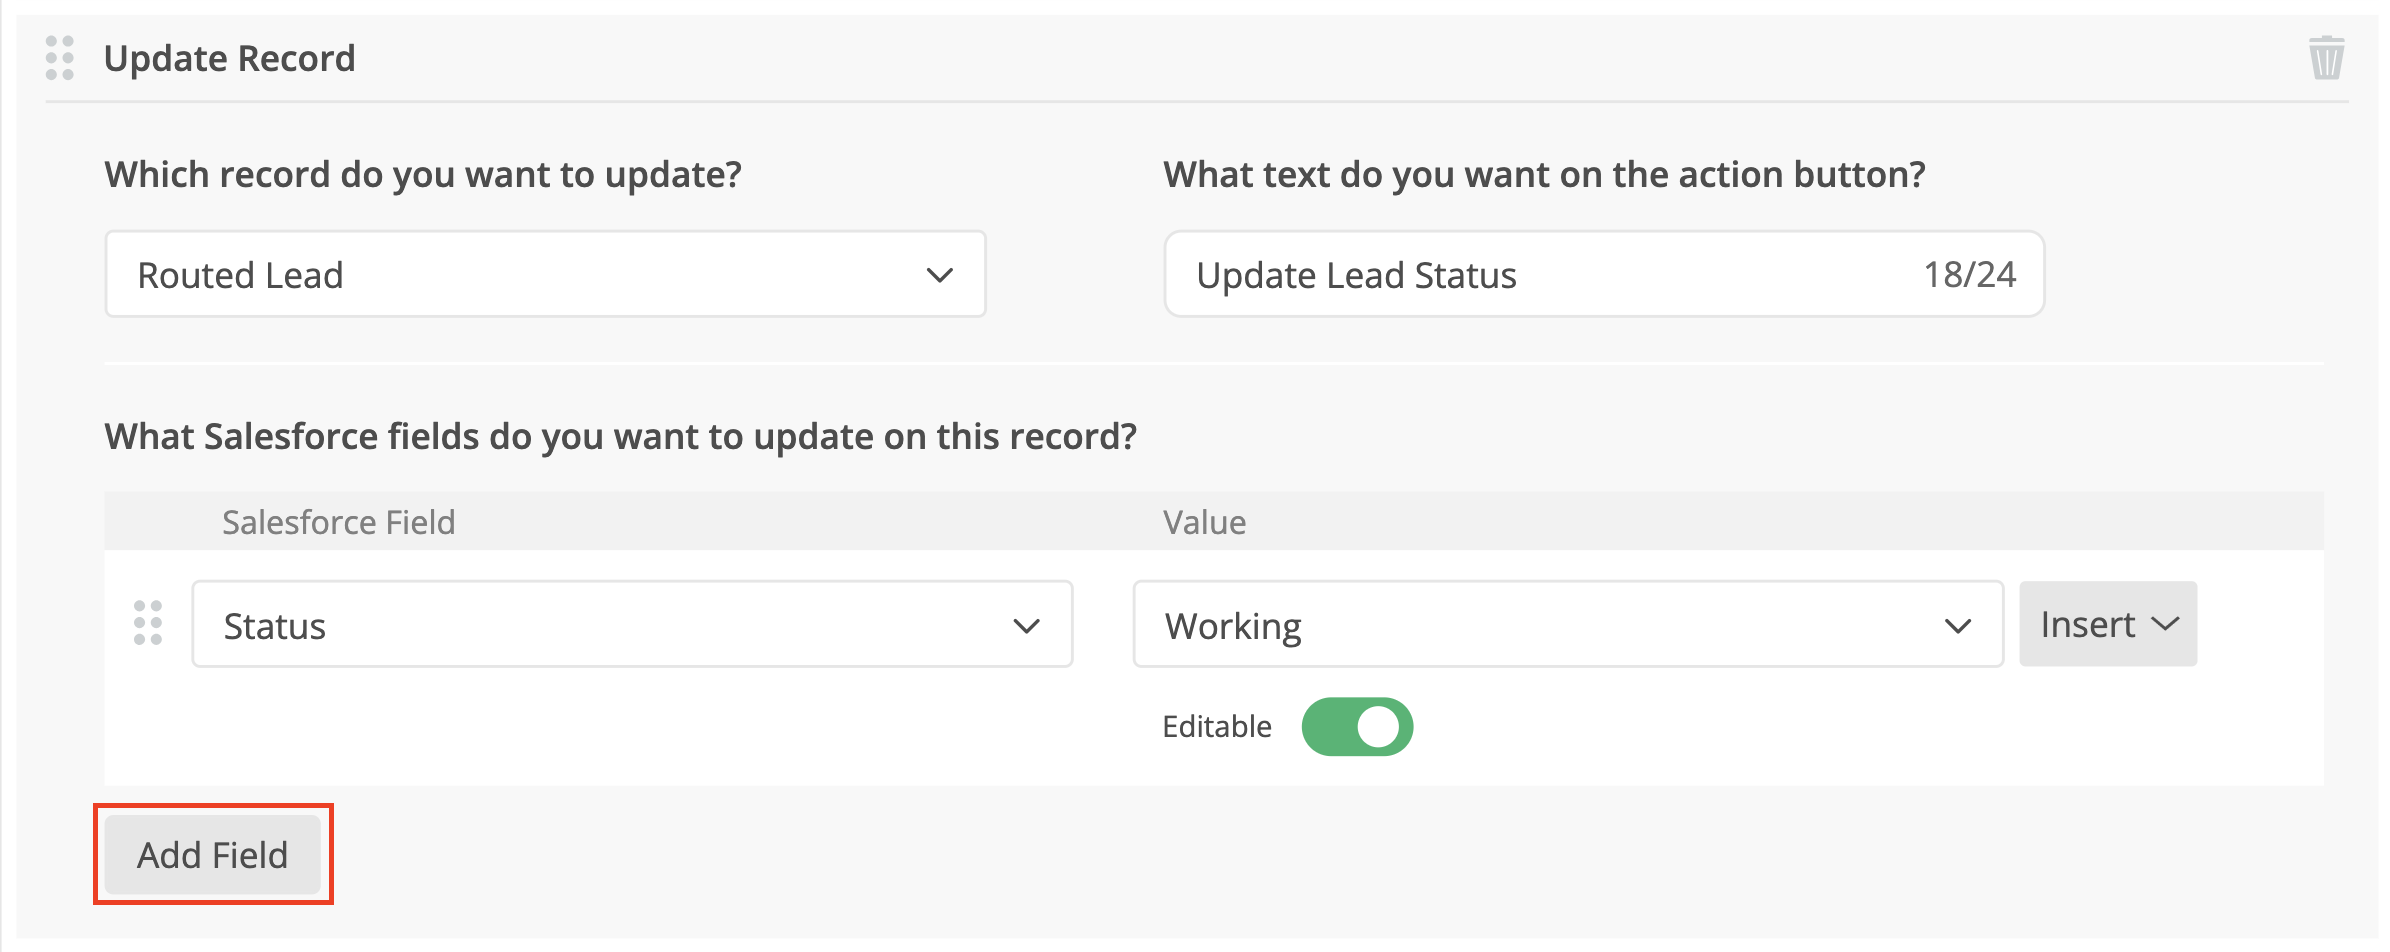Screen dimensions: 2390x952
Task: Click the Value column header
Action: tap(1204, 522)
